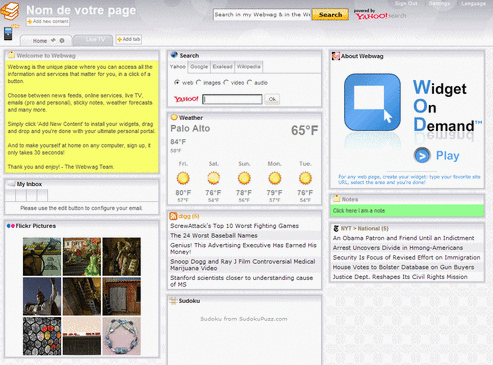Click the Yahoo! logo in Search widget

[186, 99]
